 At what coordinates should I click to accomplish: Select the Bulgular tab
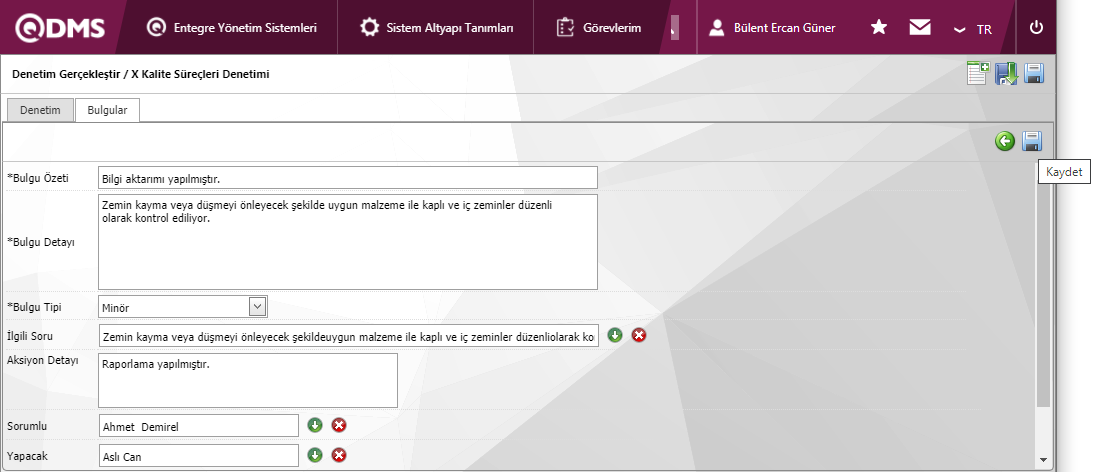(x=107, y=110)
